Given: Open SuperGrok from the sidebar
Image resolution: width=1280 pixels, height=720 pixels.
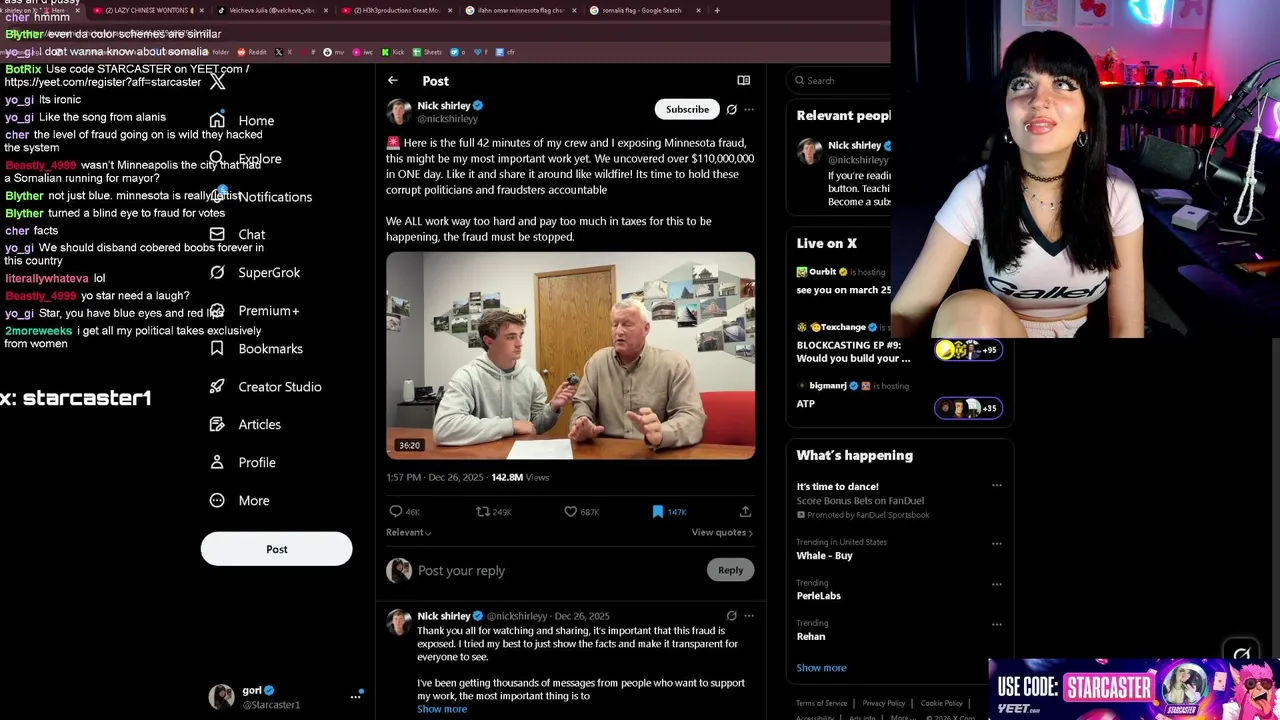Looking at the screenshot, I should [x=254, y=272].
